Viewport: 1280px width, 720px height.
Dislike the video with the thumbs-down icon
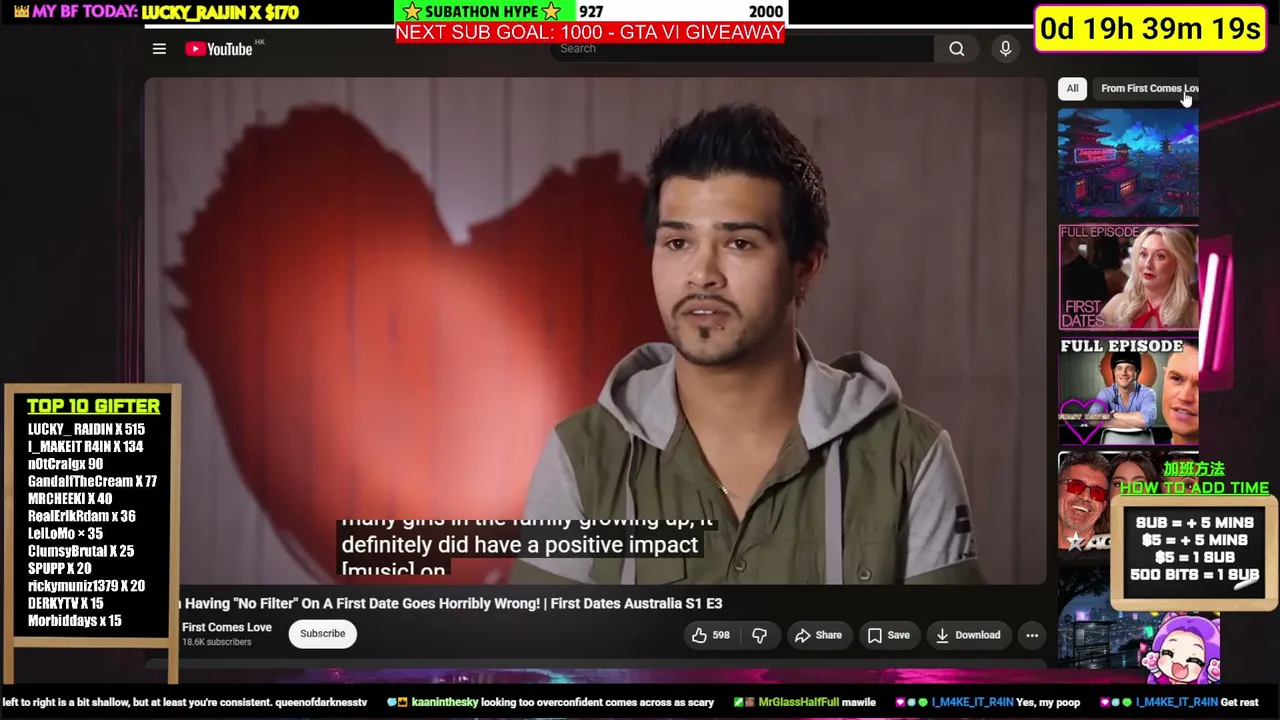pyautogui.click(x=759, y=635)
